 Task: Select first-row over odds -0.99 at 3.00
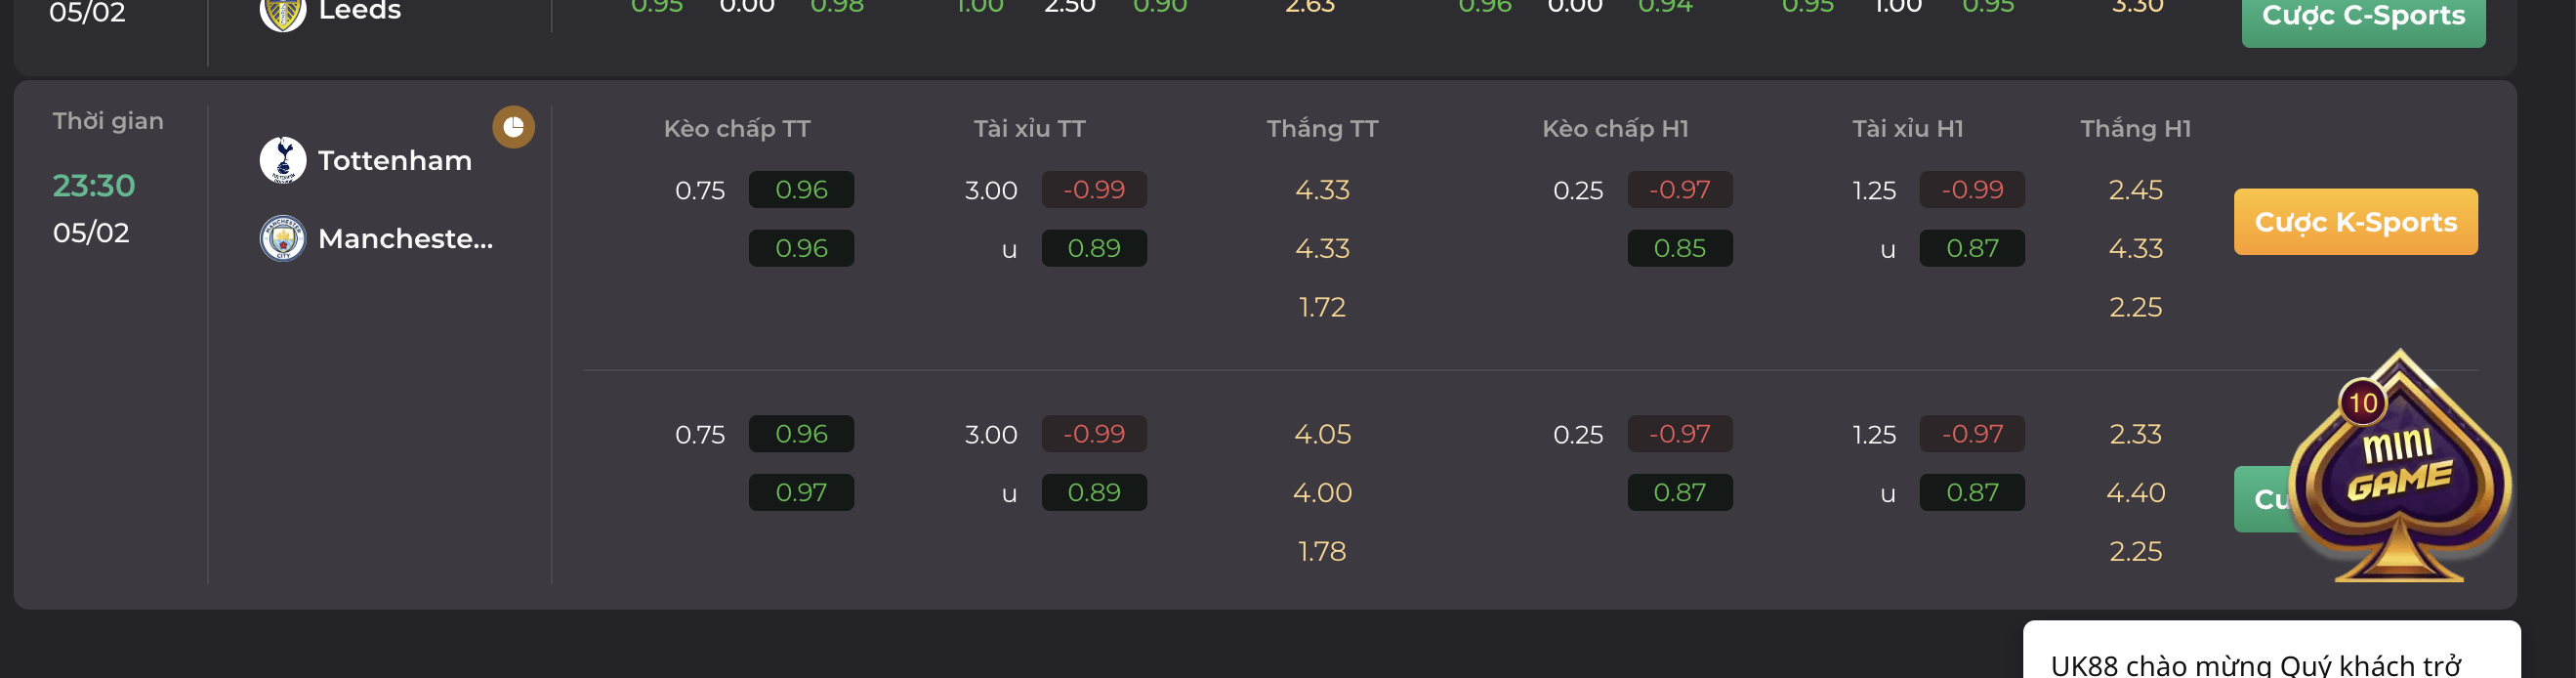click(1094, 189)
